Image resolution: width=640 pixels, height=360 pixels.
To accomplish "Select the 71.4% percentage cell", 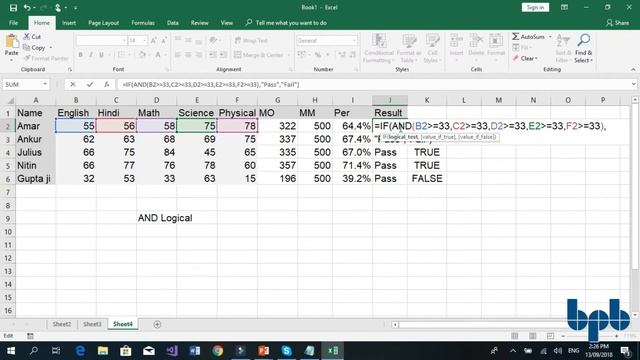I will point(353,165).
